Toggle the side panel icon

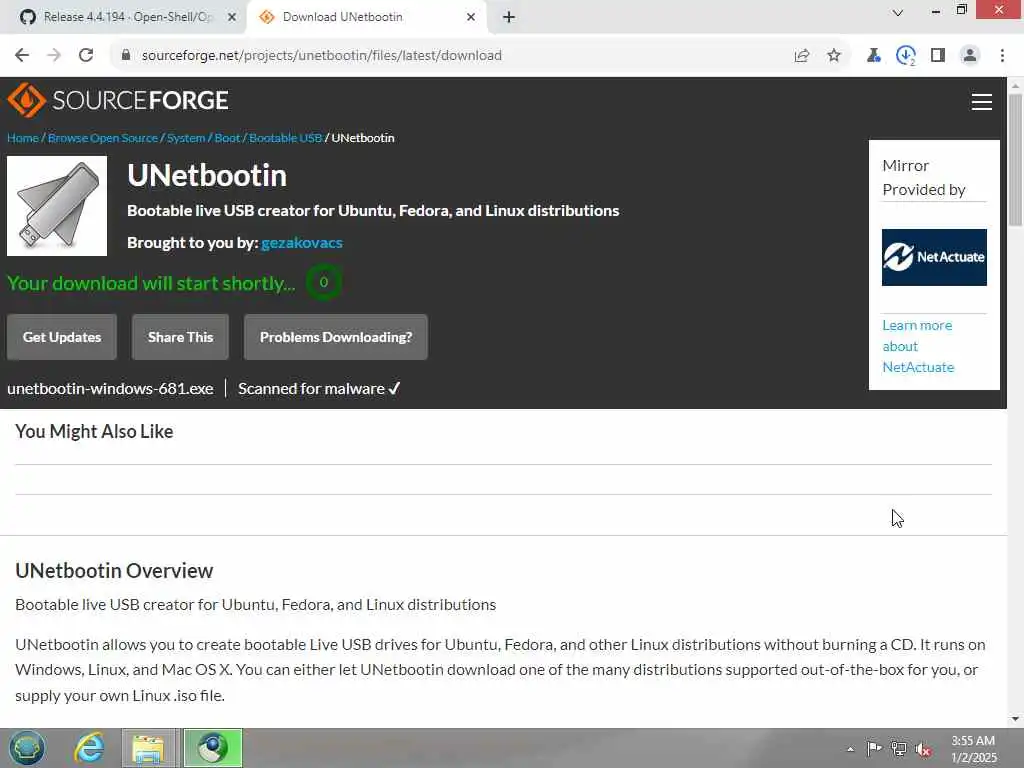coord(938,56)
